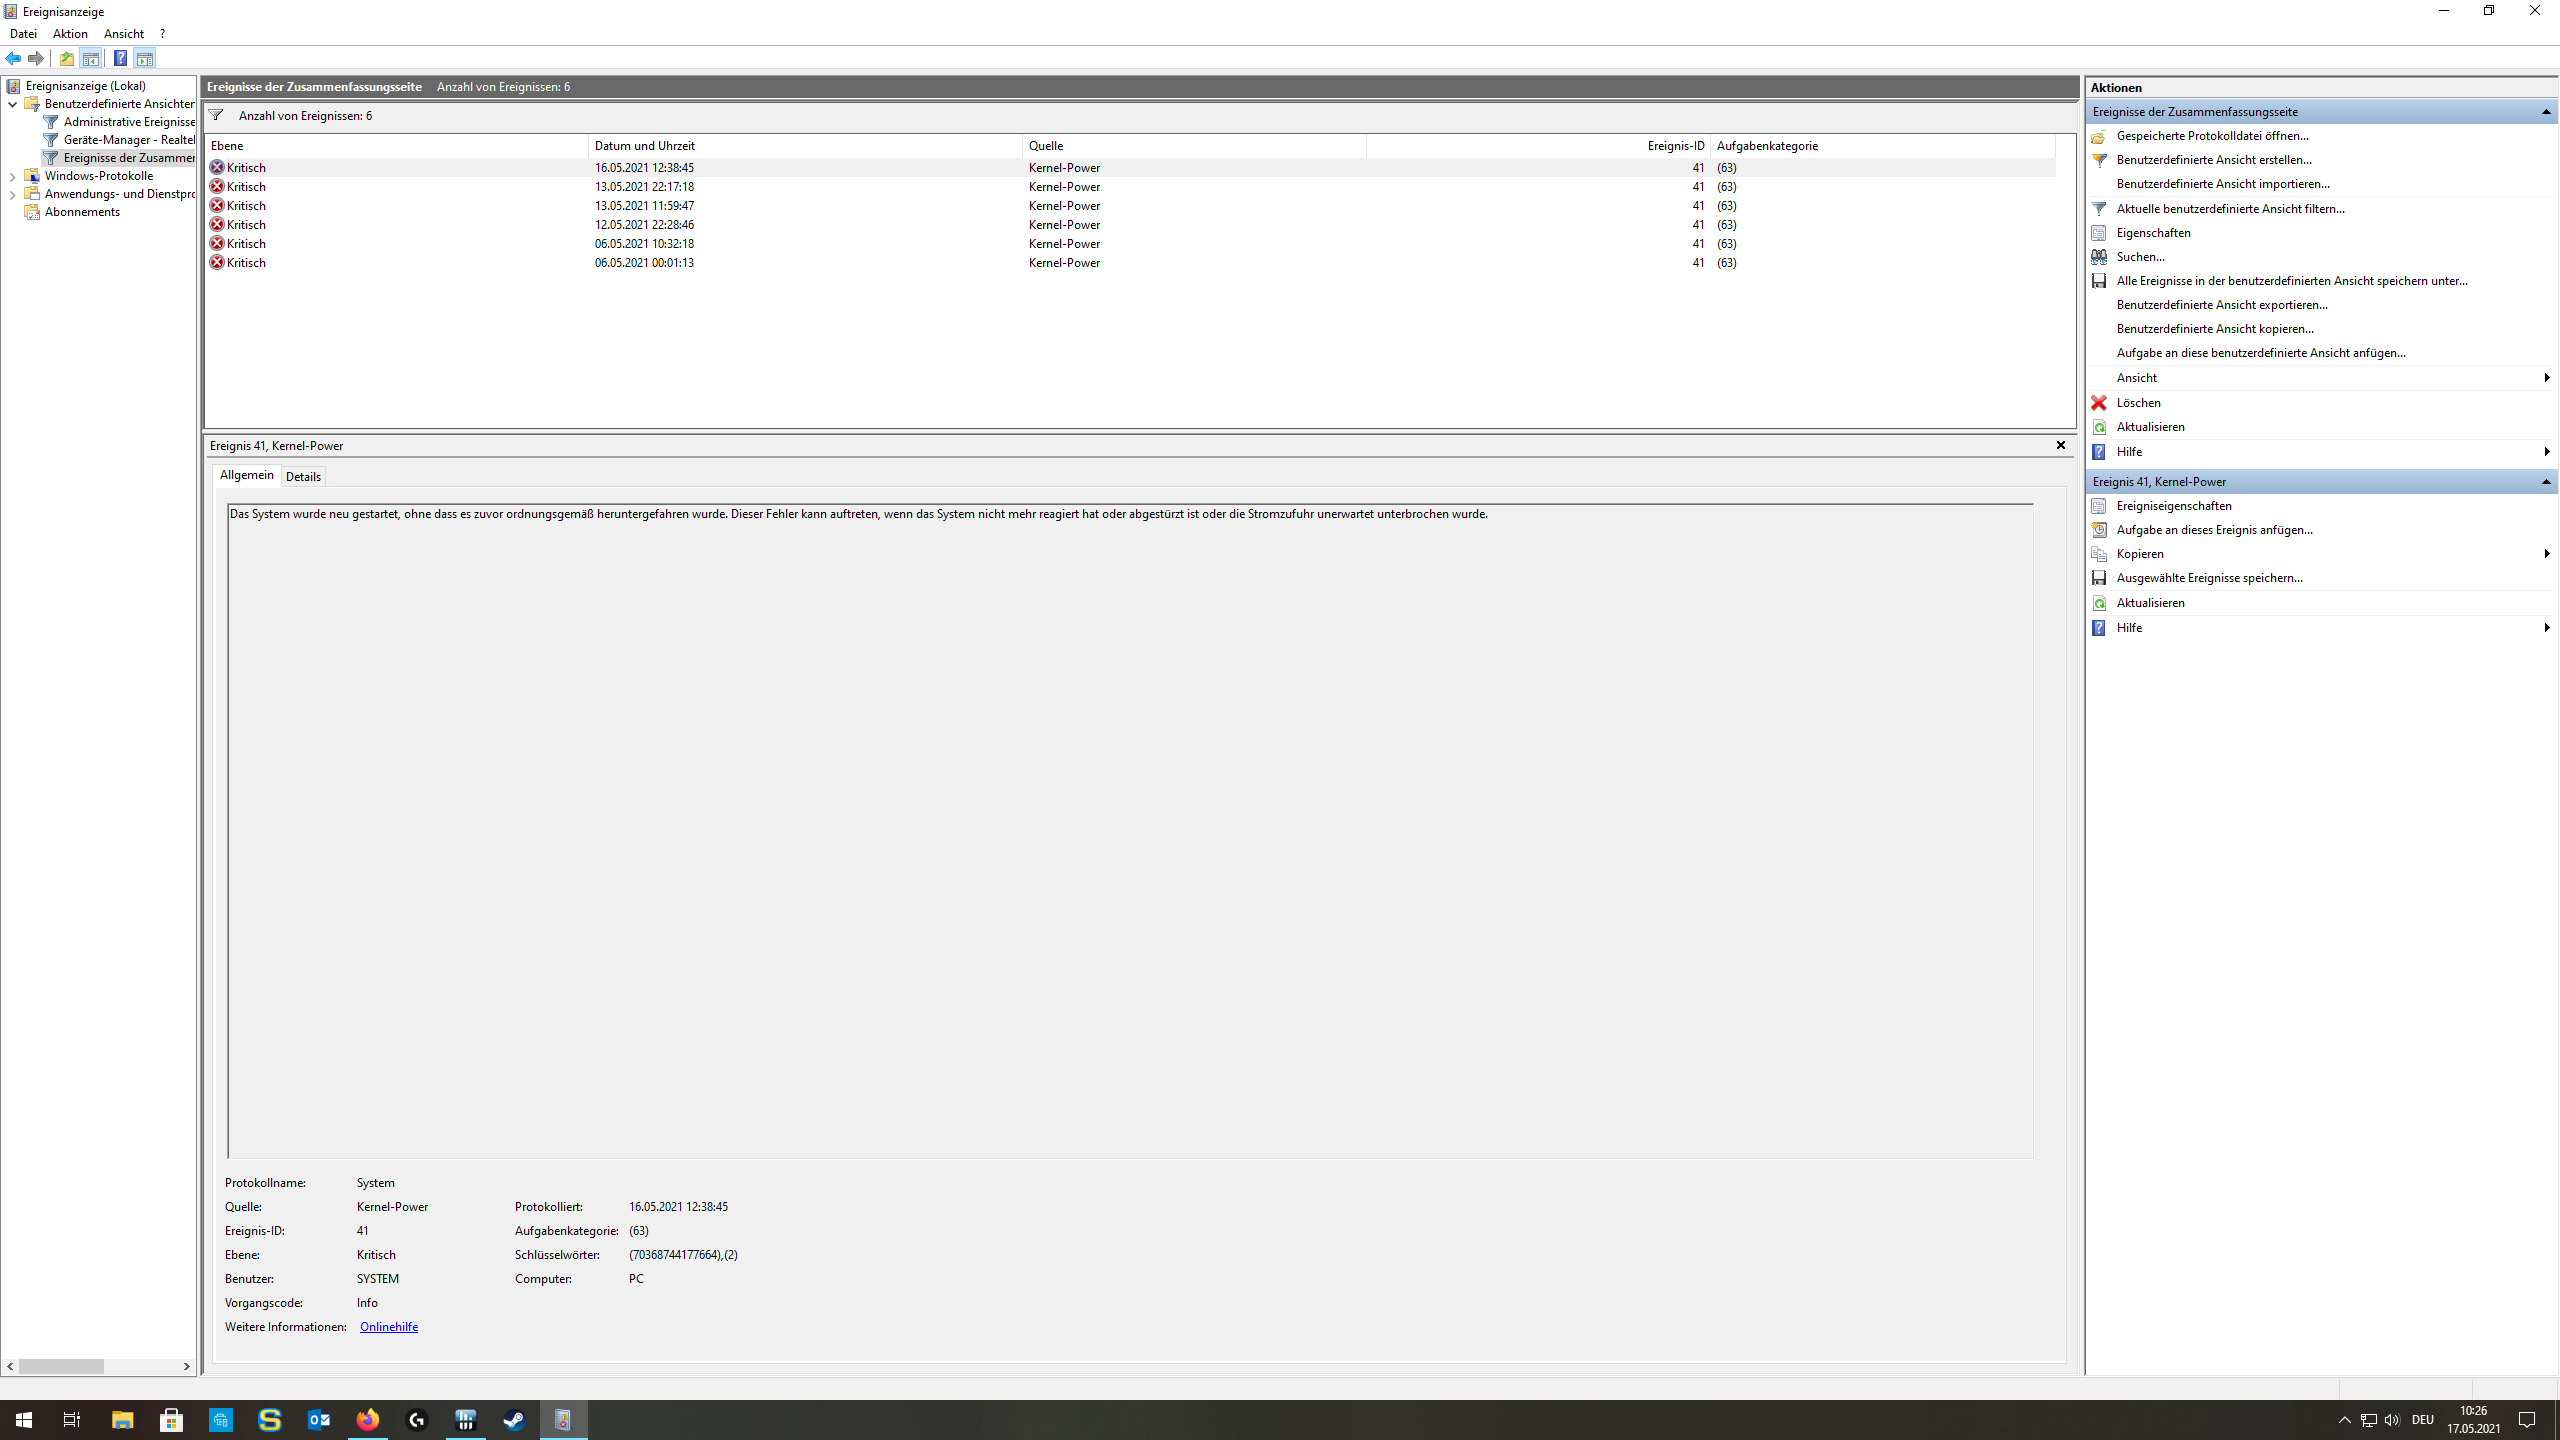The height and width of the screenshot is (1440, 2560).
Task: Click the Onlinehilfe link
Action: point(388,1327)
